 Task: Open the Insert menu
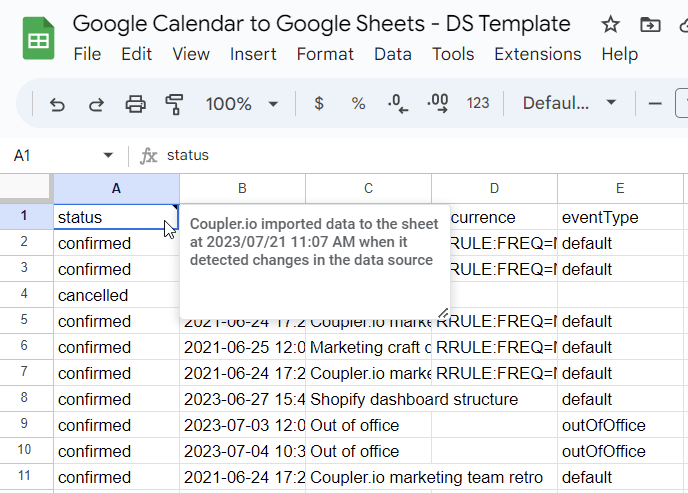253,54
